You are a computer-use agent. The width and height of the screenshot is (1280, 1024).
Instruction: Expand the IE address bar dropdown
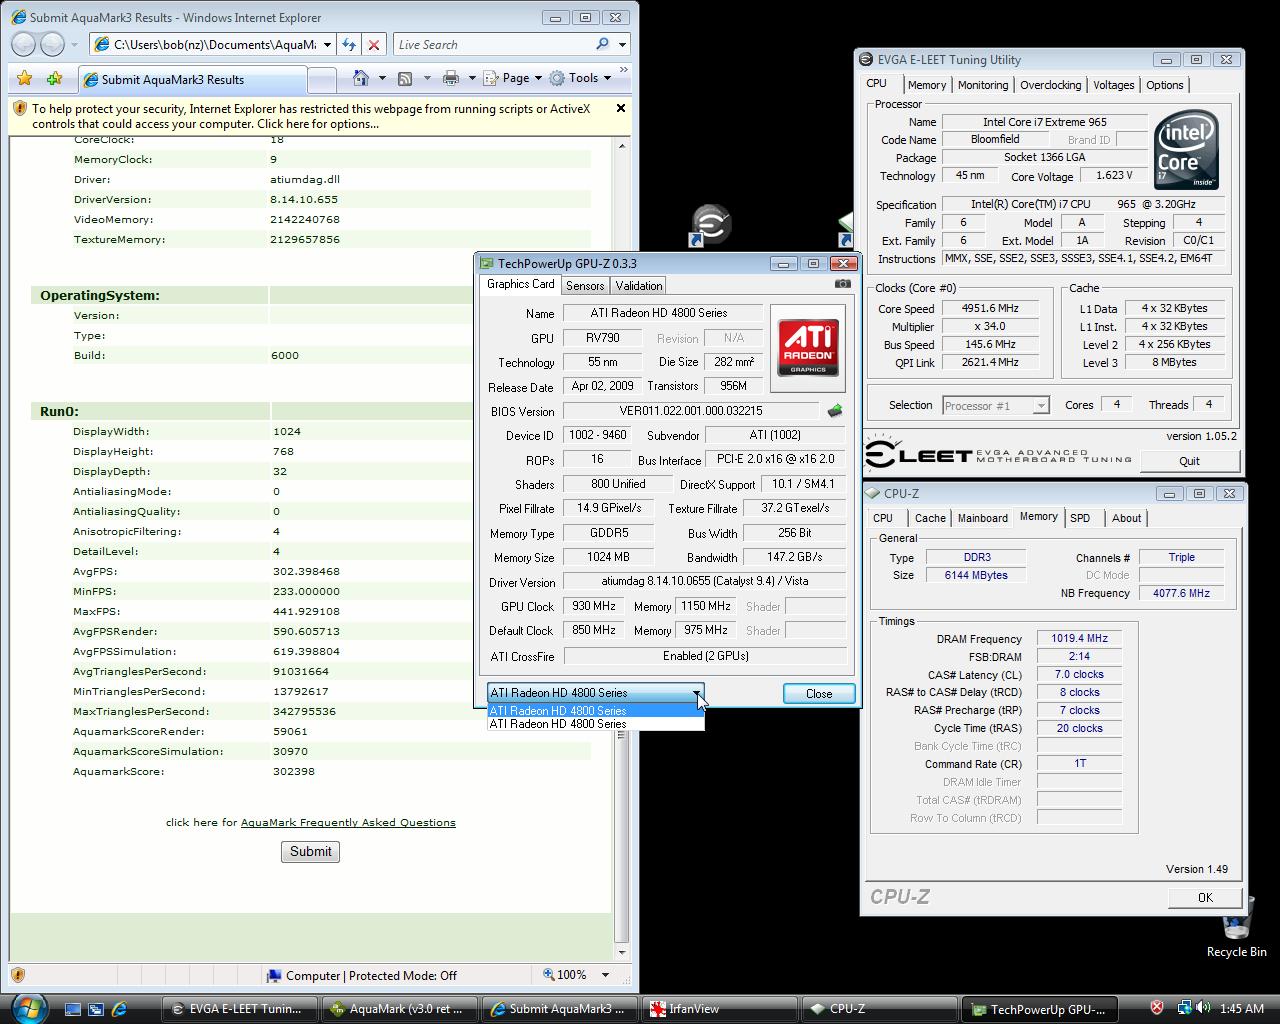[x=327, y=44]
